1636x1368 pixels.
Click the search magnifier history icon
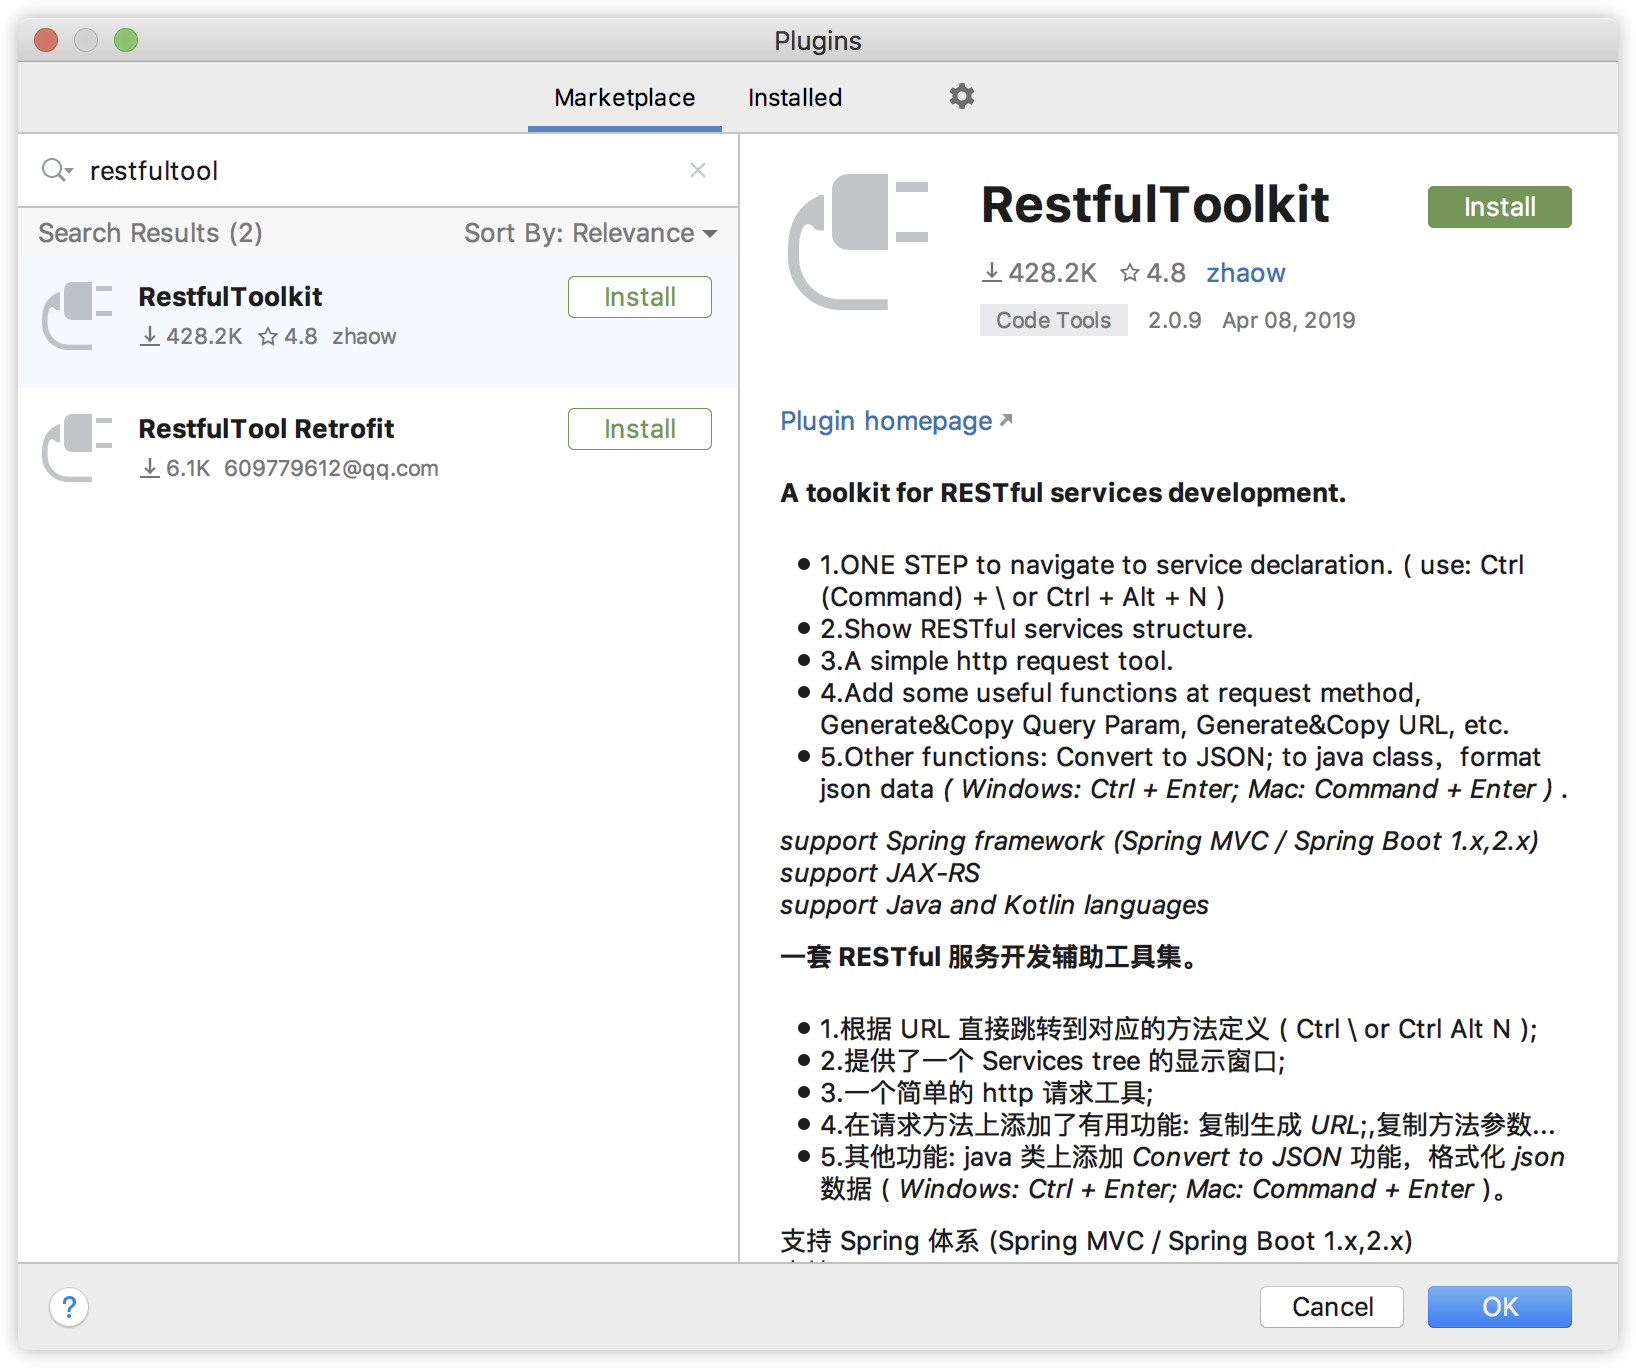point(57,170)
